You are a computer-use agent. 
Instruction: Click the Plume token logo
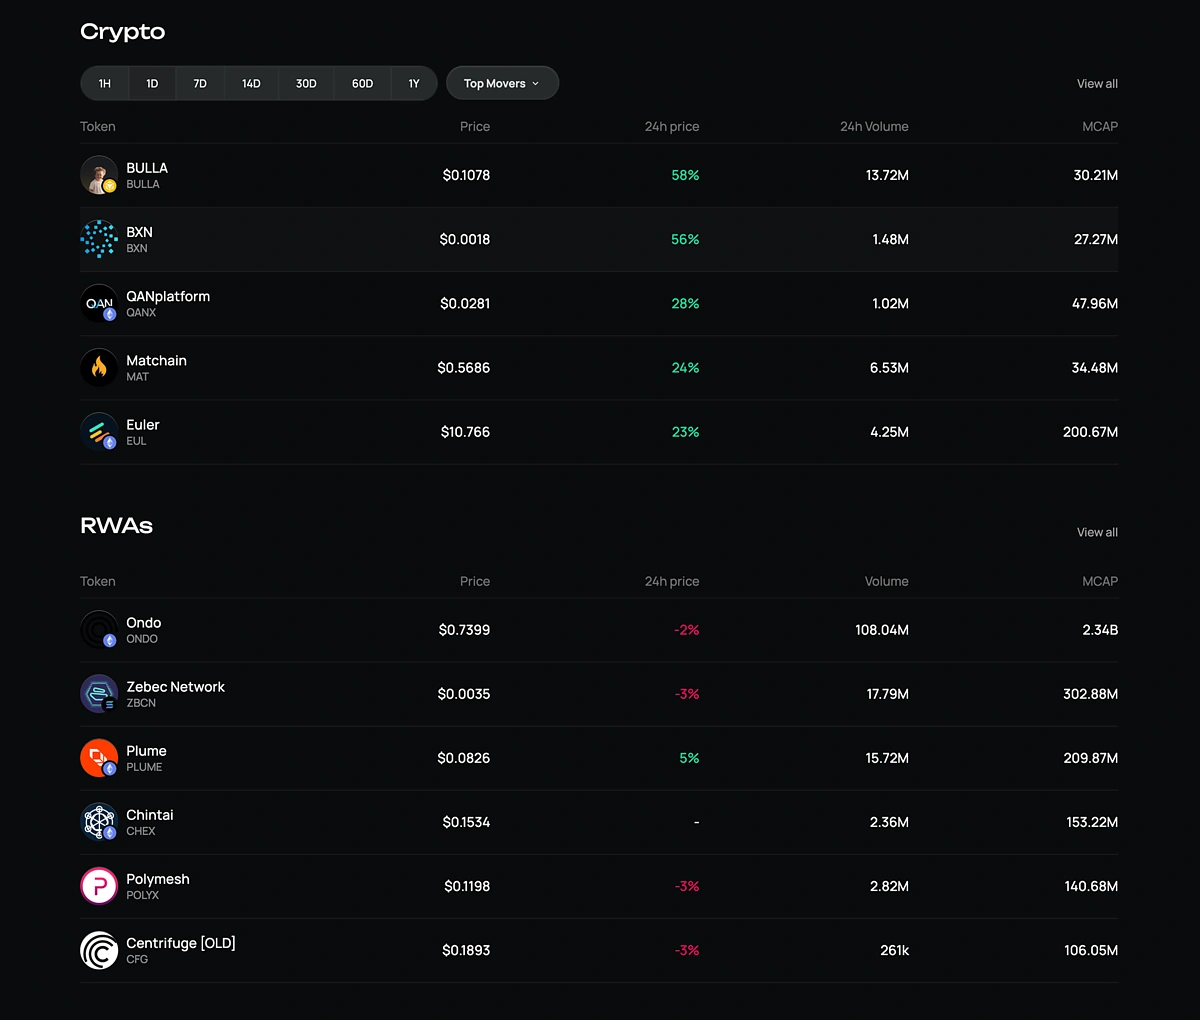click(x=99, y=757)
